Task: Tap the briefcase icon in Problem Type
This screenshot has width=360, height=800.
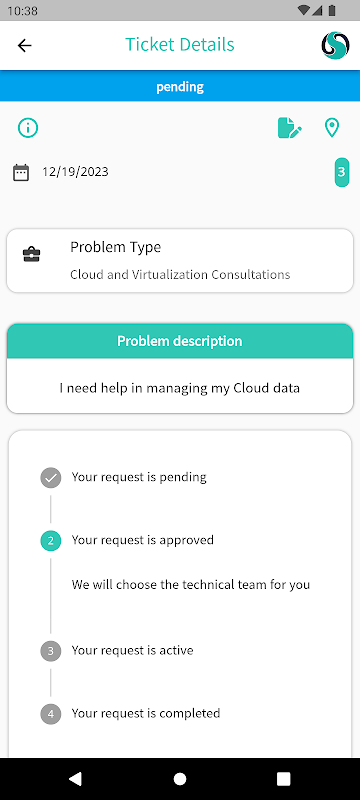Action: [32, 255]
